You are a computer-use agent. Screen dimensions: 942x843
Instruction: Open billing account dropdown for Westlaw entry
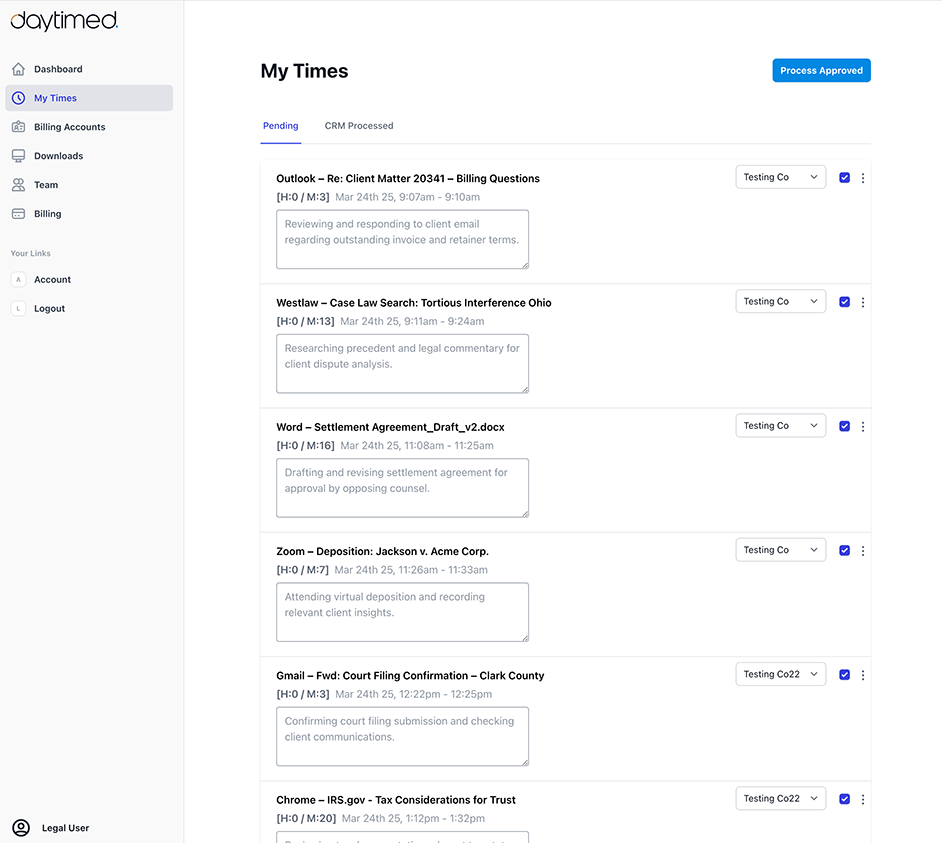coord(780,302)
